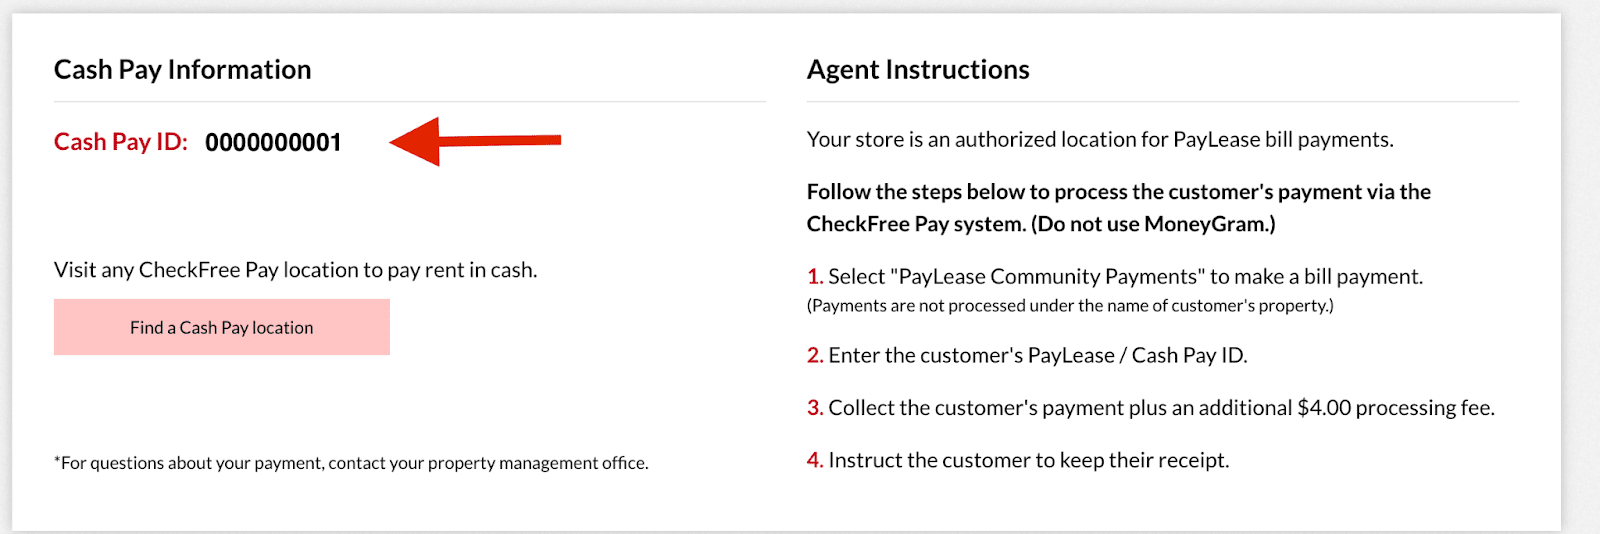This screenshot has height=534, width=1600.
Task: Click the property management office footnote
Action: 351,463
